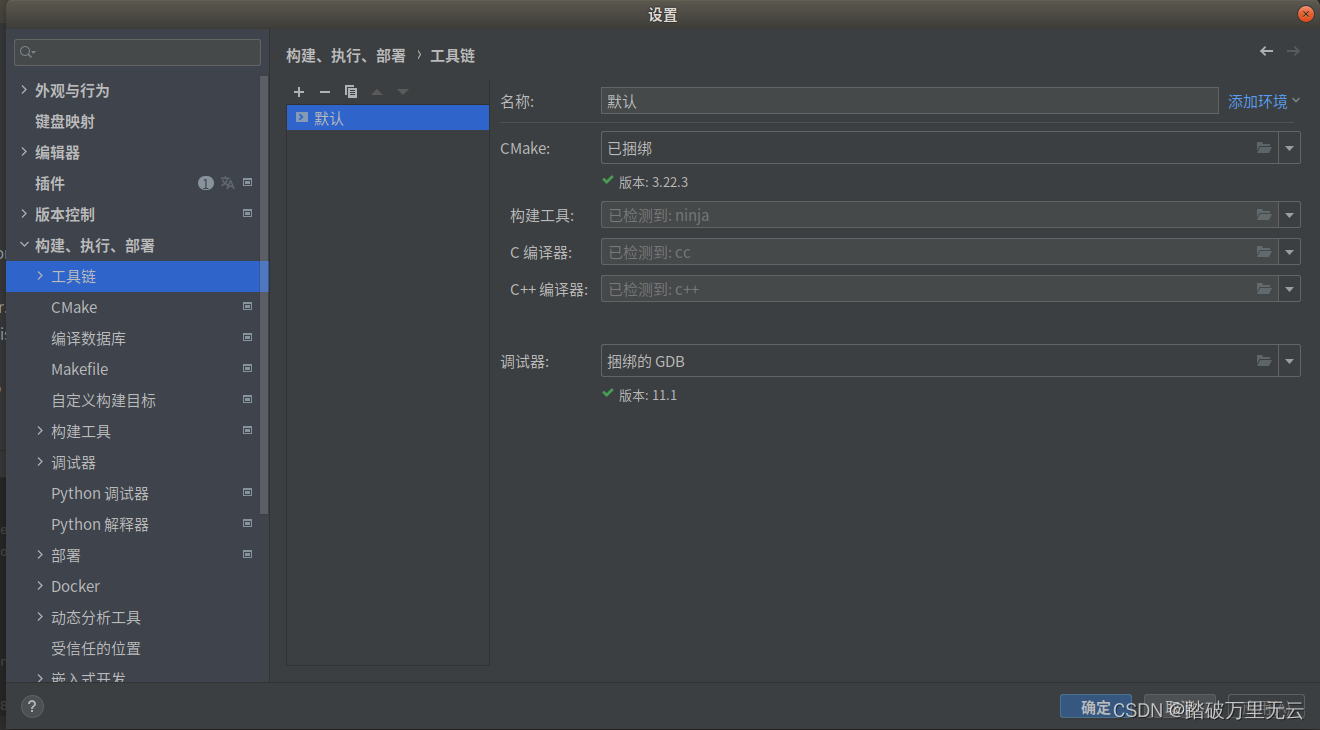Expand 工具链 tree node chevron

tap(40, 276)
